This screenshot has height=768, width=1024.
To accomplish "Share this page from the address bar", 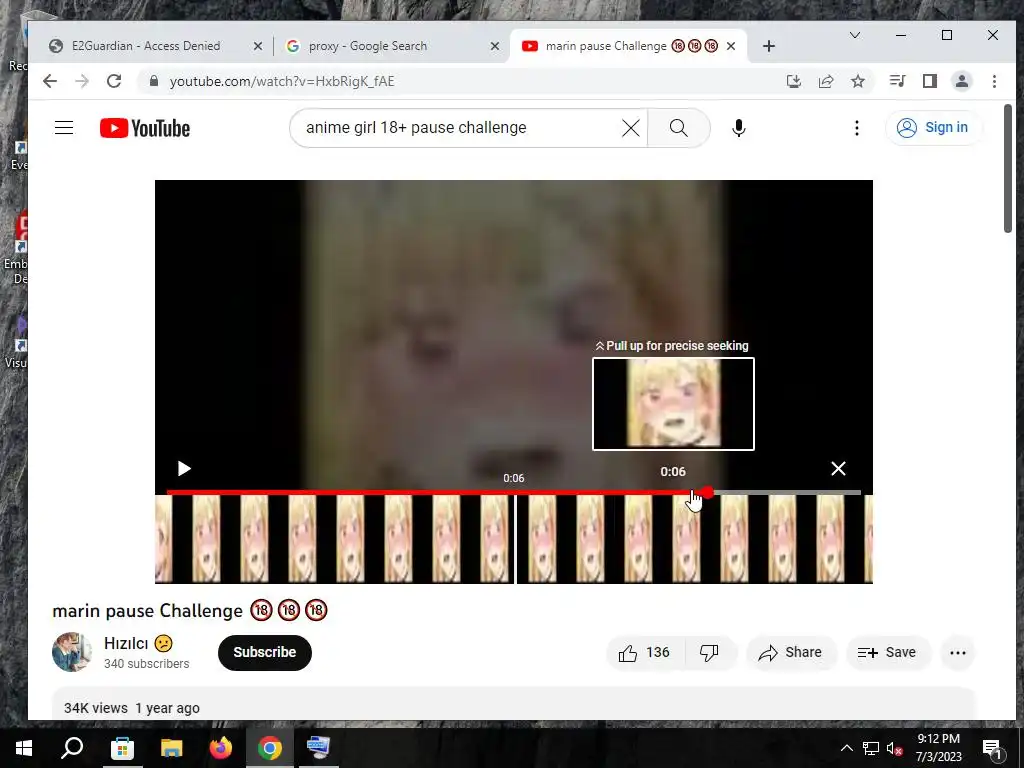I will tap(826, 81).
